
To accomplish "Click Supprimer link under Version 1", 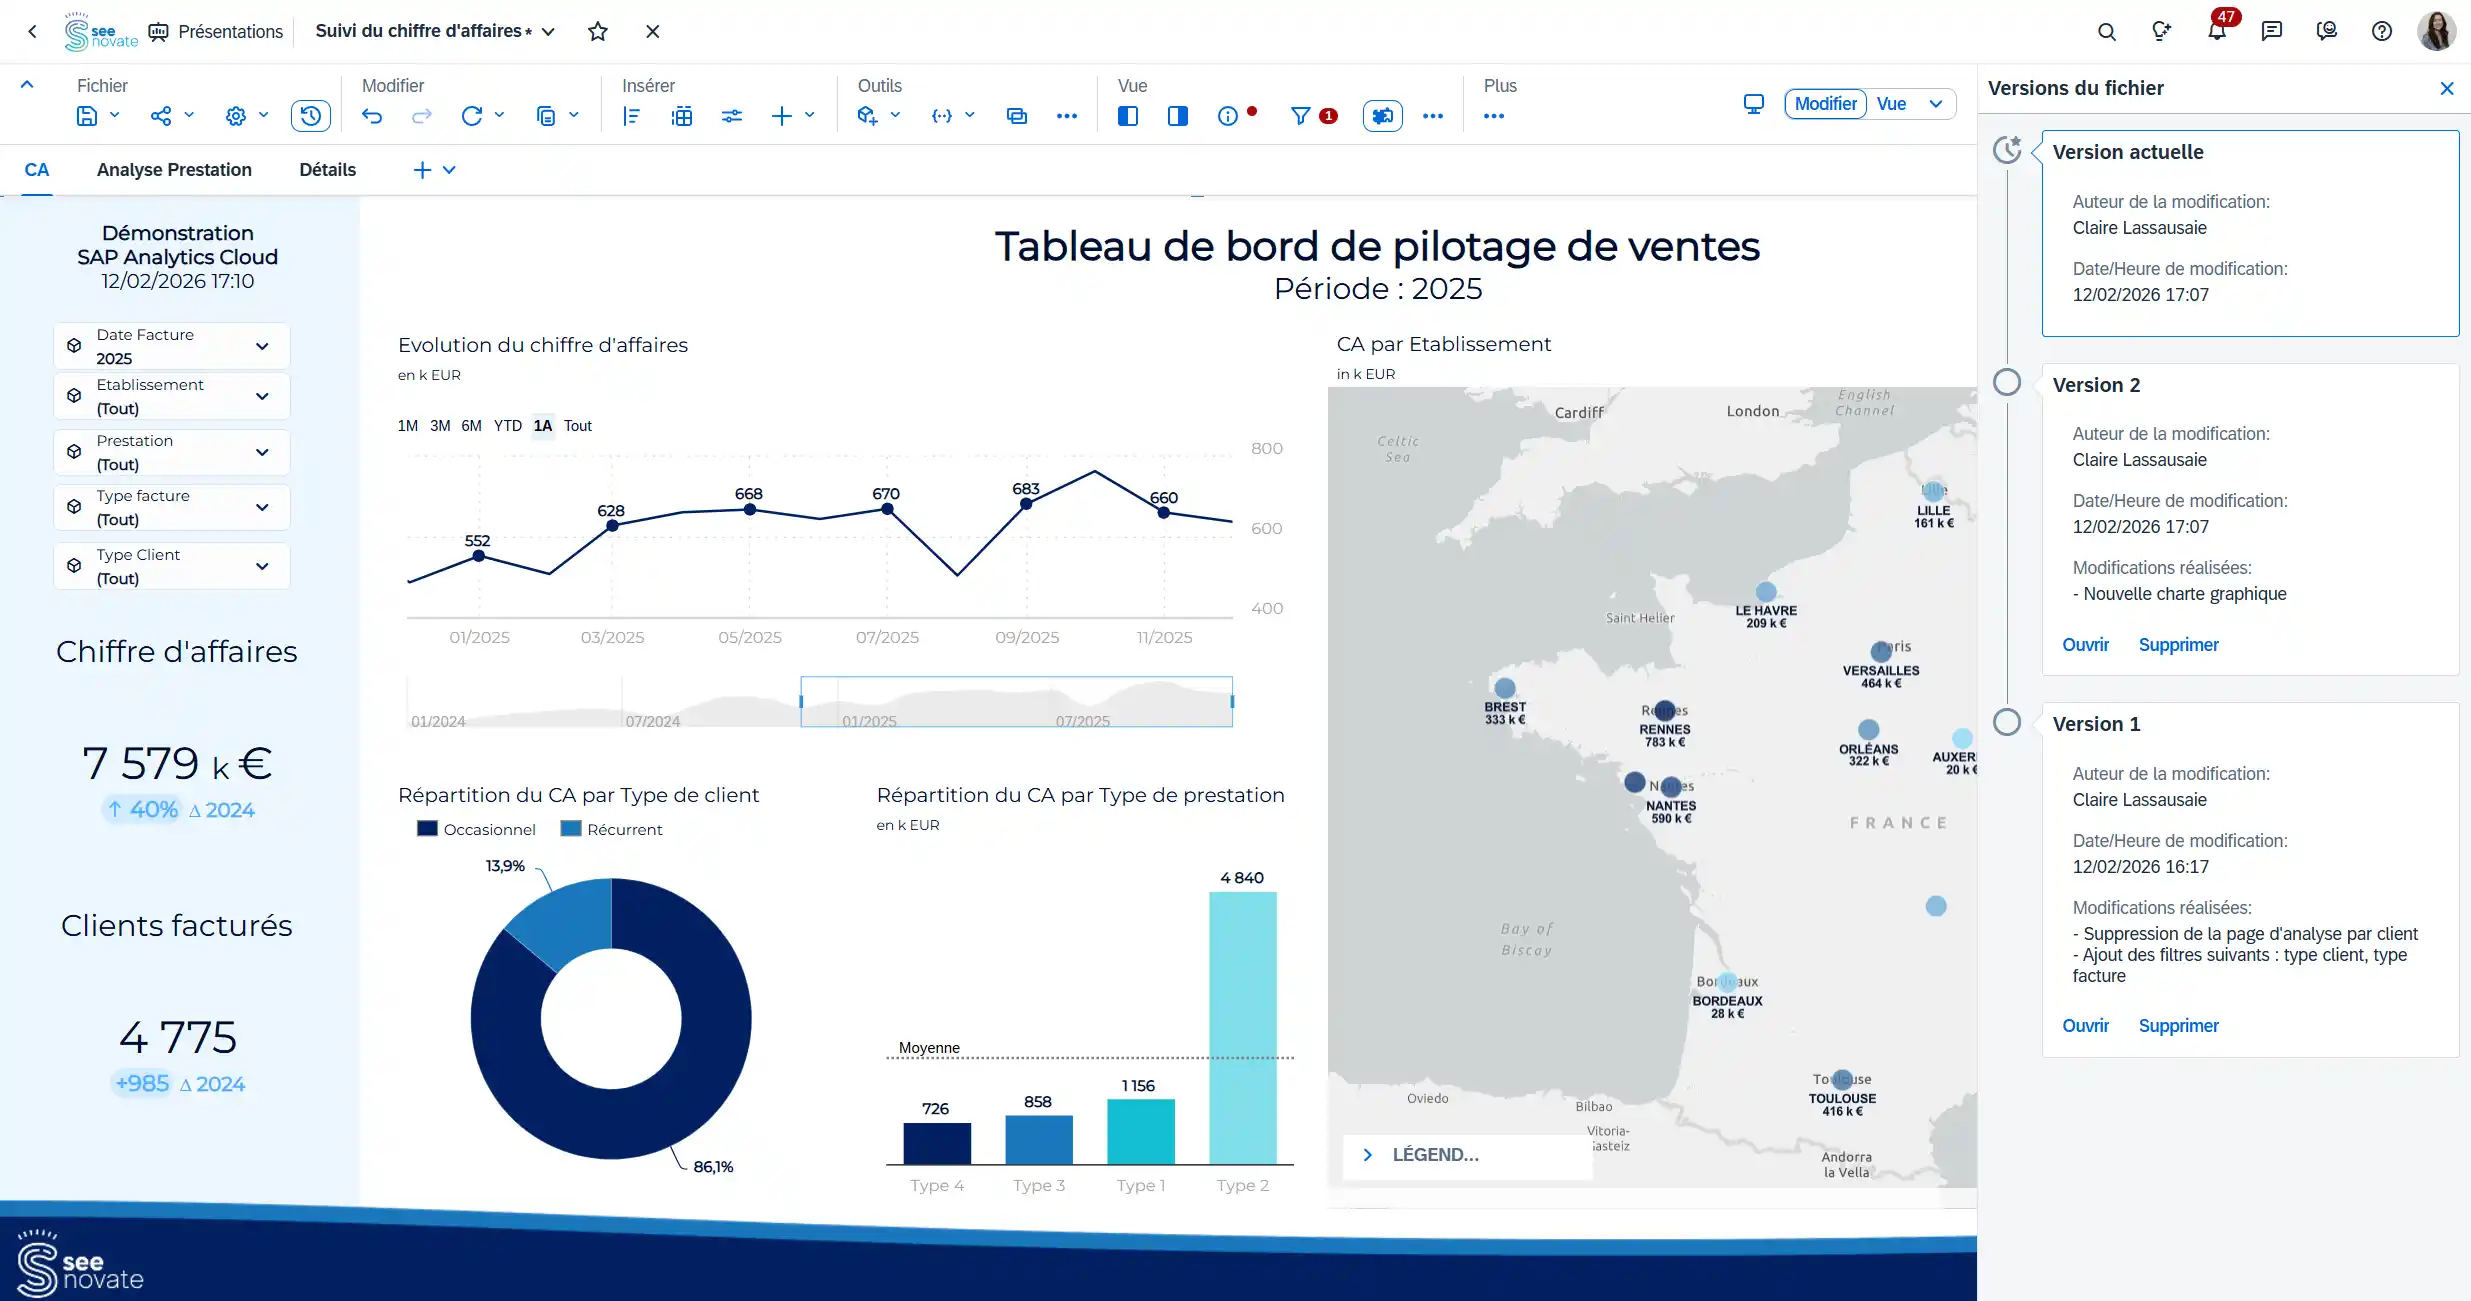I will [x=2178, y=1026].
